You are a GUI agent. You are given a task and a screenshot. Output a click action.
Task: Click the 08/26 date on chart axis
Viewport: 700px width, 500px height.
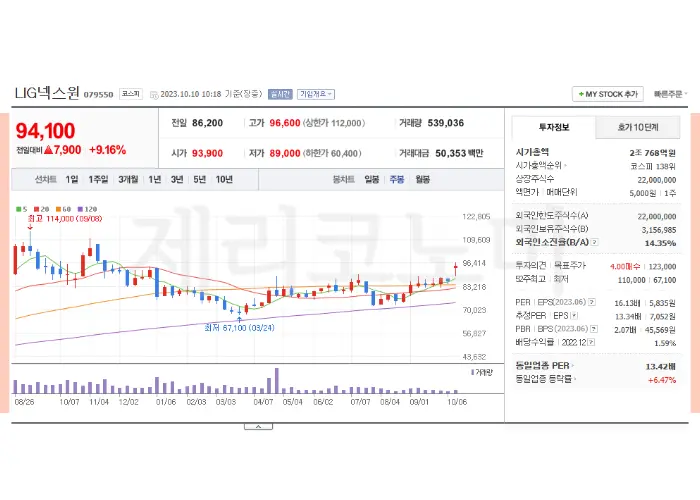tap(24, 402)
